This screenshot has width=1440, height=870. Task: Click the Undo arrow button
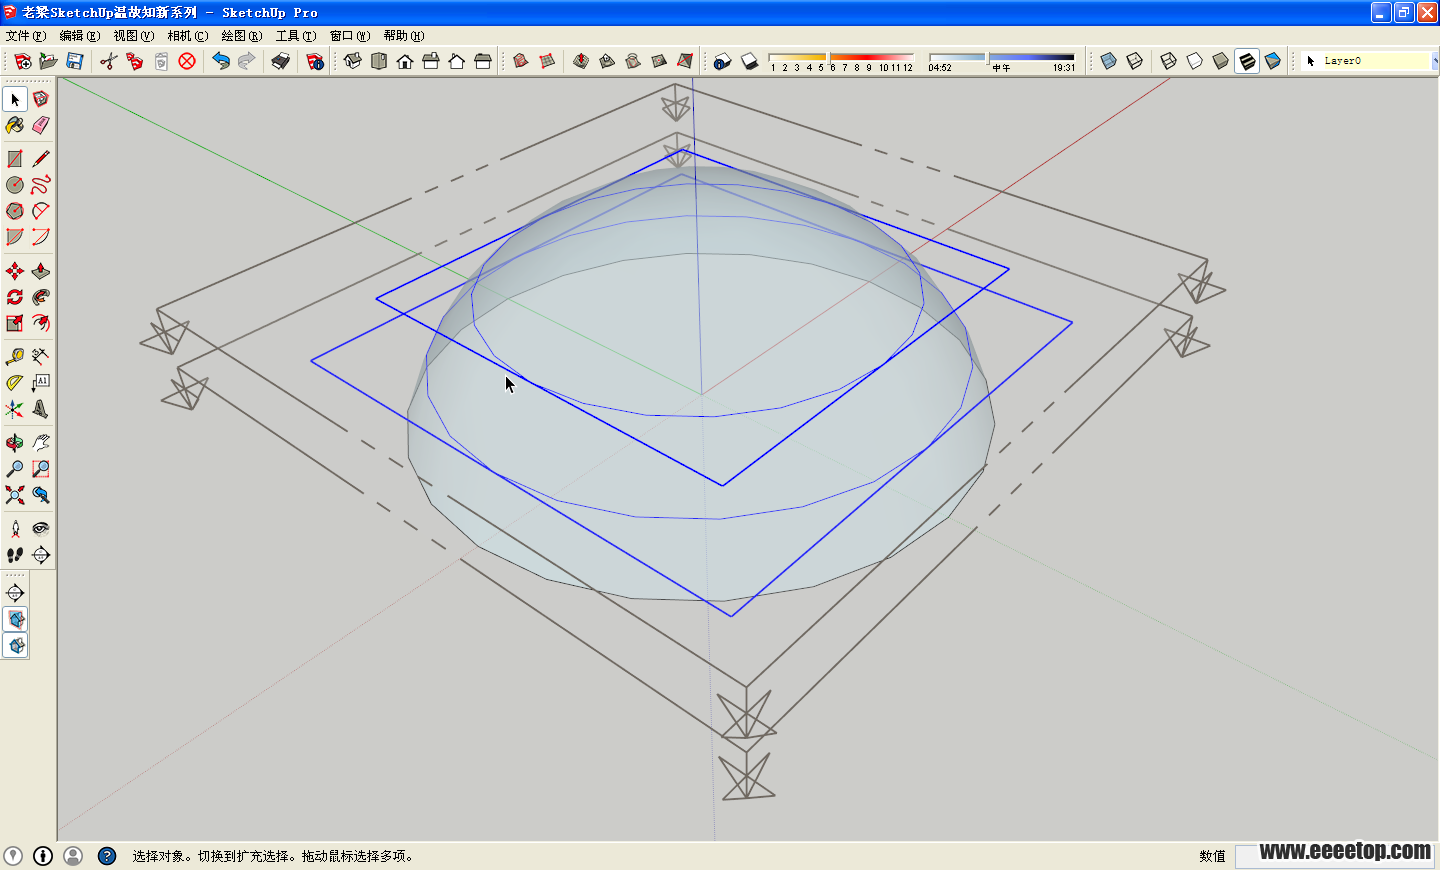click(221, 61)
